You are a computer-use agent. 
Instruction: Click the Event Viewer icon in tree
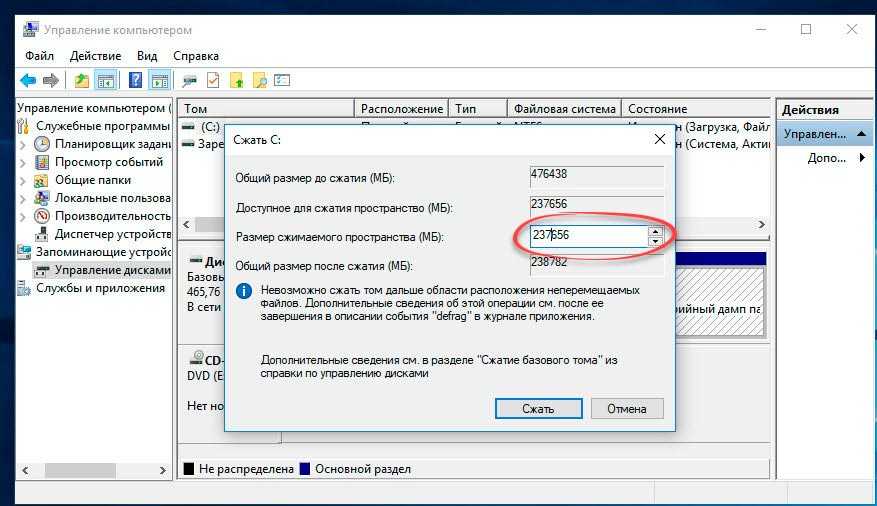41,162
